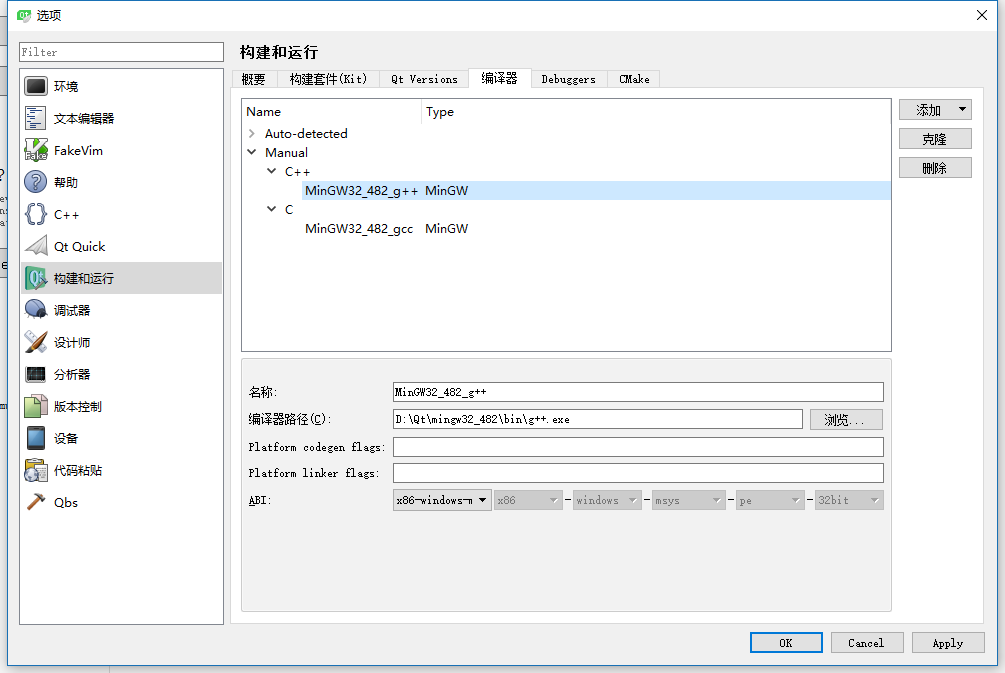Close the 选项 dialog

[x=981, y=15]
